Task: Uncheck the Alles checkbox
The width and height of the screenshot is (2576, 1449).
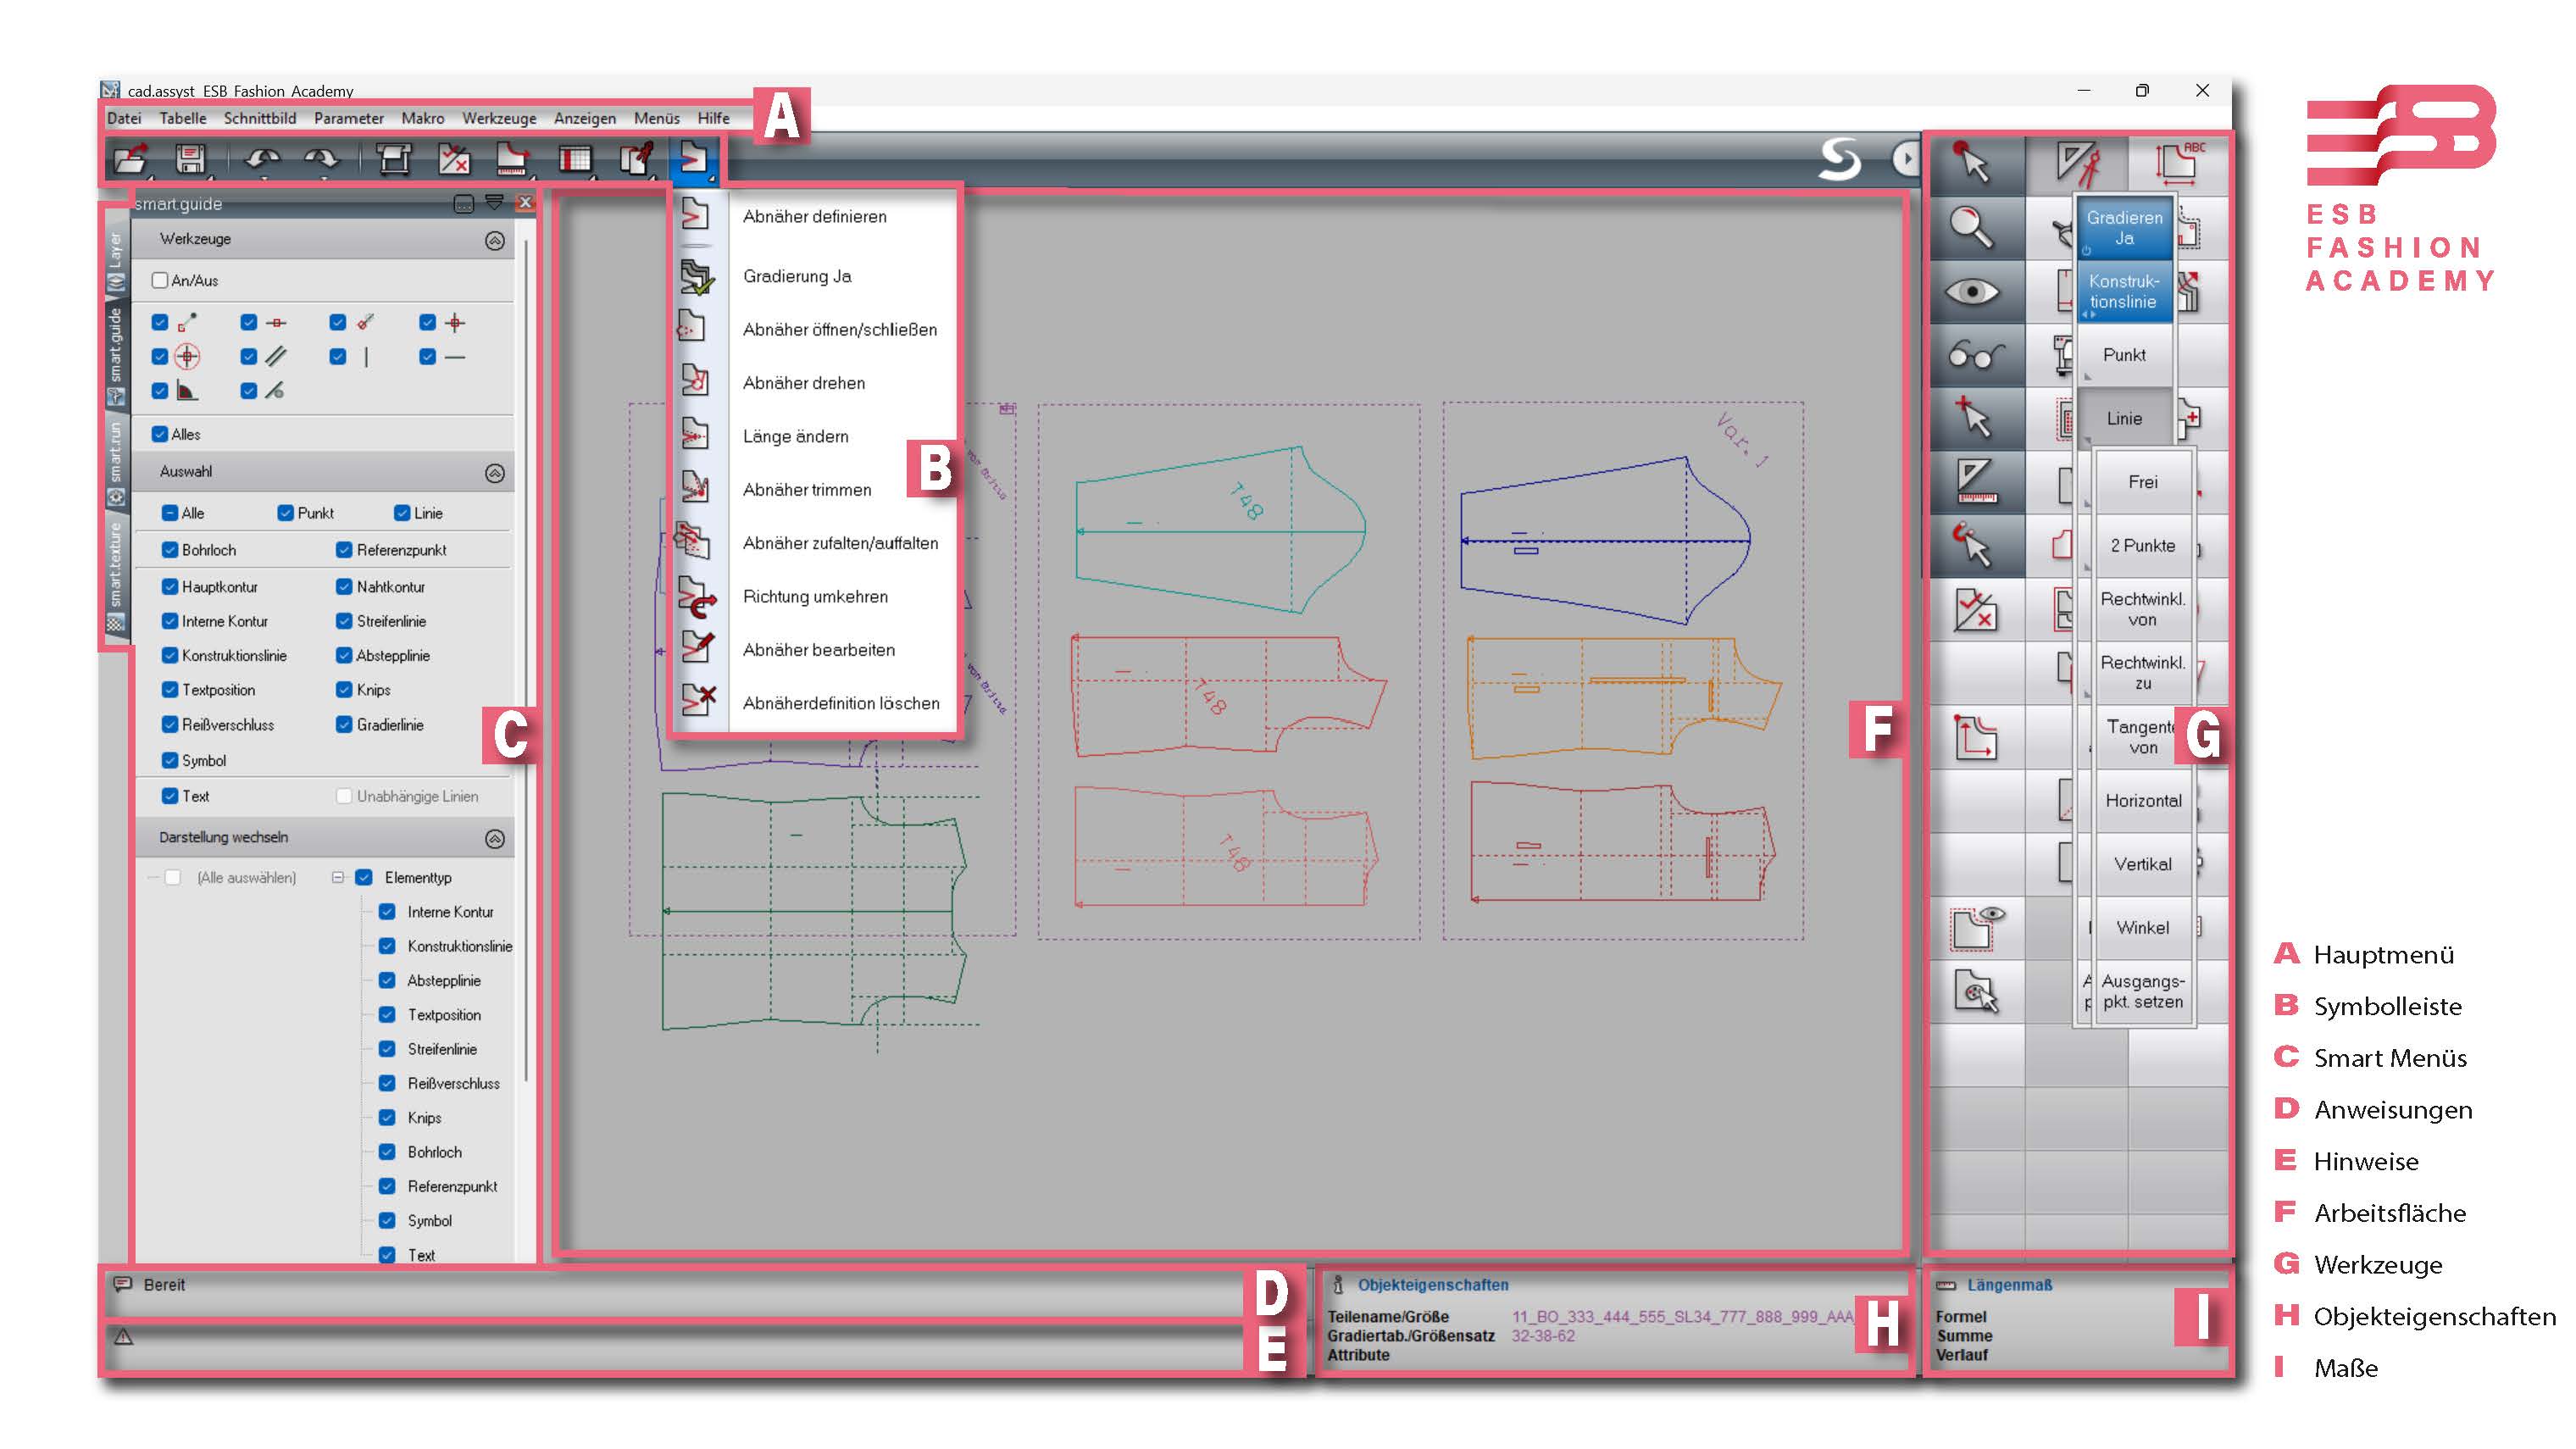Action: coord(159,434)
